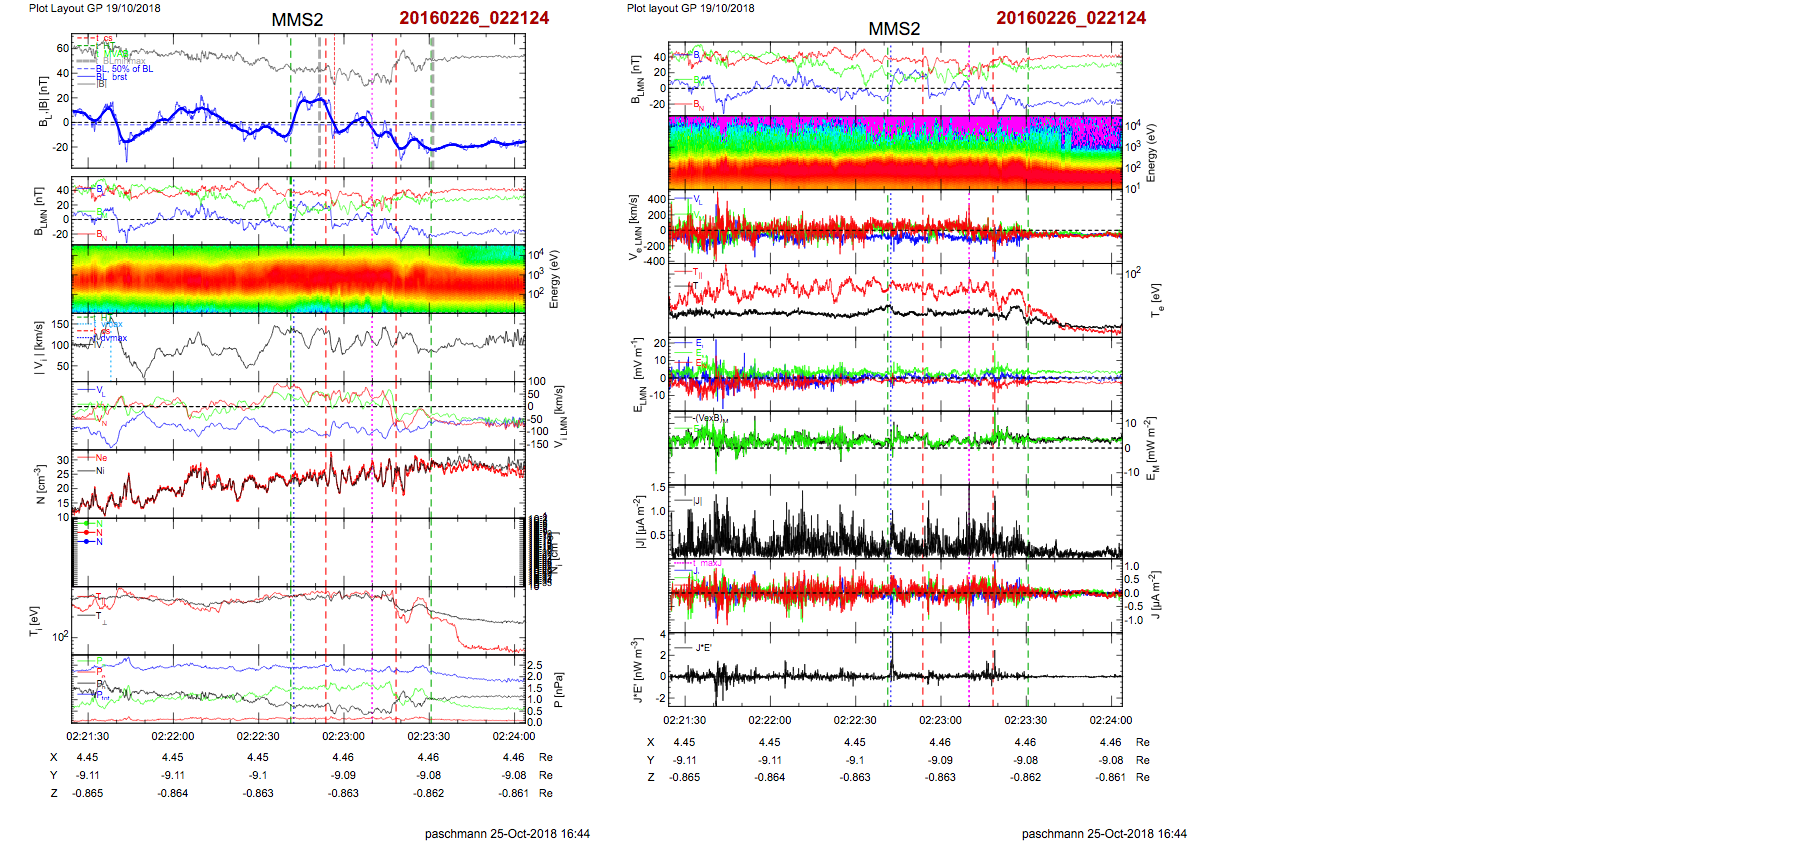Image resolution: width=1804 pixels, height=841 pixels.
Task: Click the 02:23:00 time tick under right plot
Action: (940, 720)
